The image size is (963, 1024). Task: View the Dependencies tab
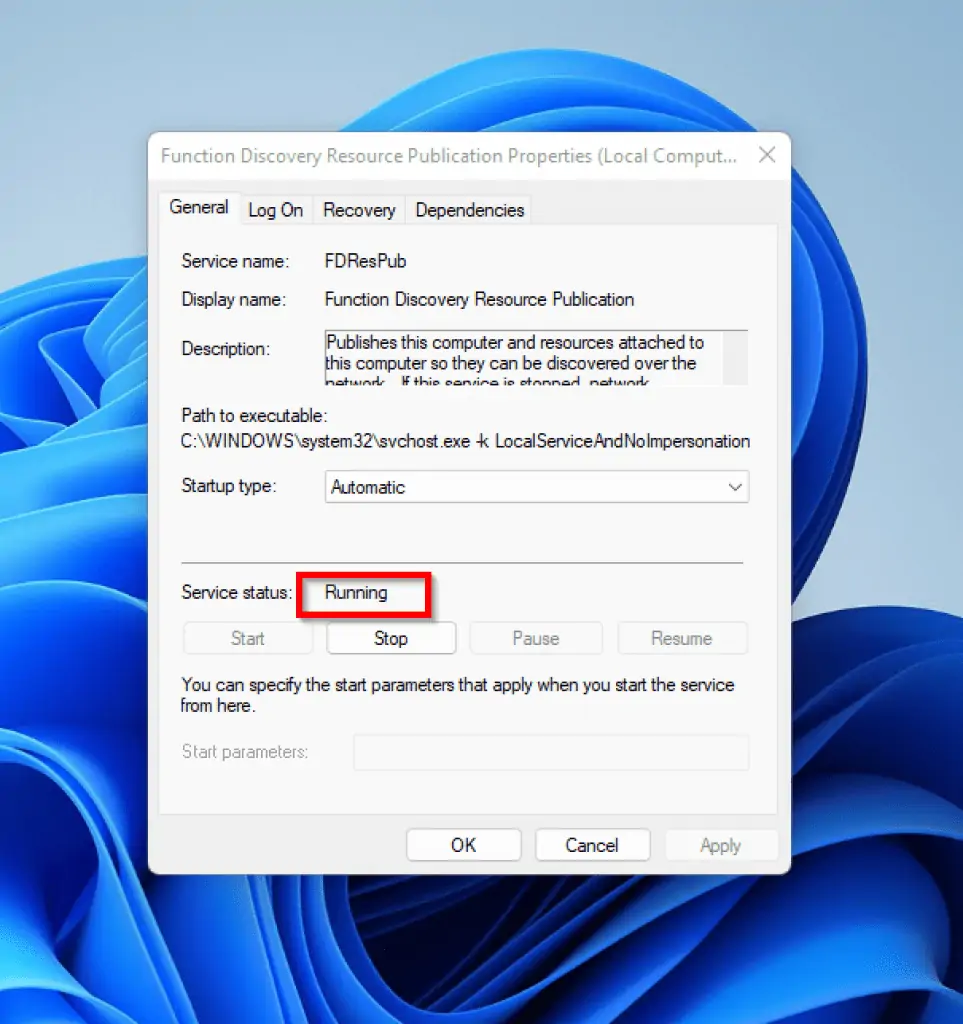pos(469,210)
